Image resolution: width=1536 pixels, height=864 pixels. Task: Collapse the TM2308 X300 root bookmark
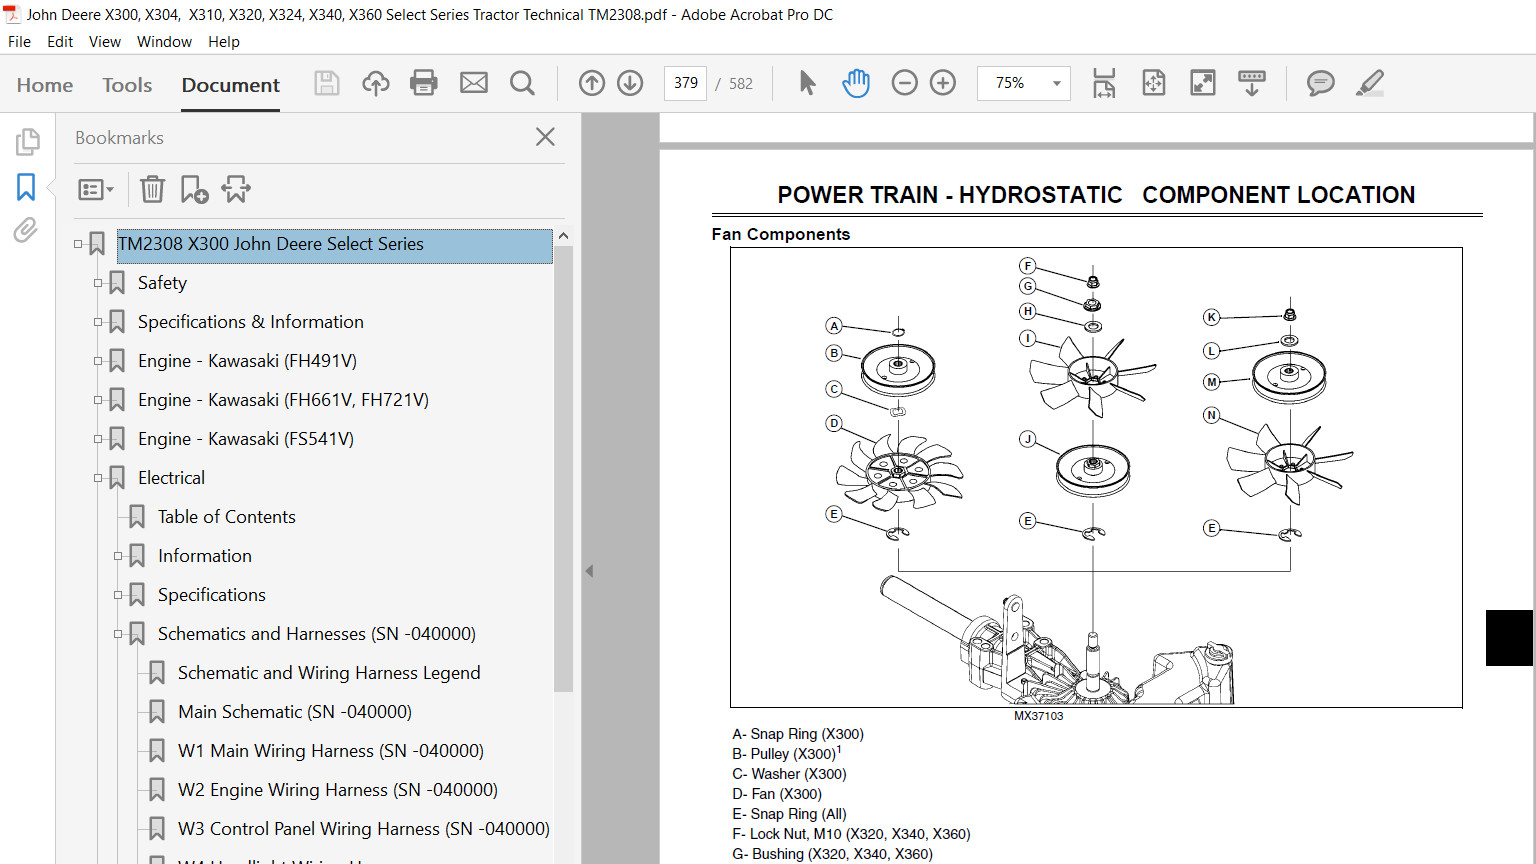tap(78, 244)
